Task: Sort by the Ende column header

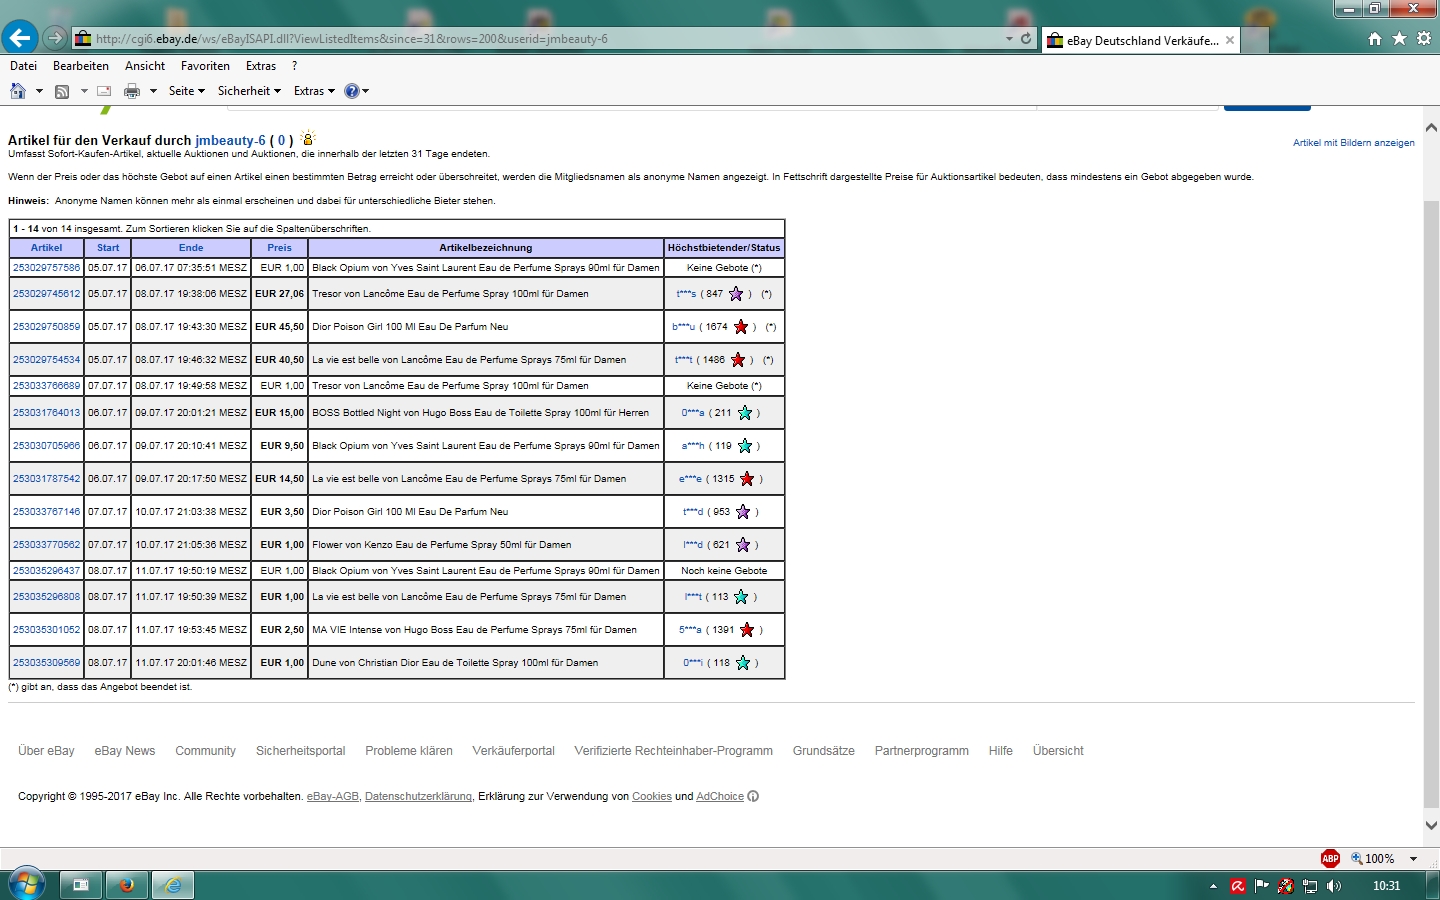Action: pos(191,248)
